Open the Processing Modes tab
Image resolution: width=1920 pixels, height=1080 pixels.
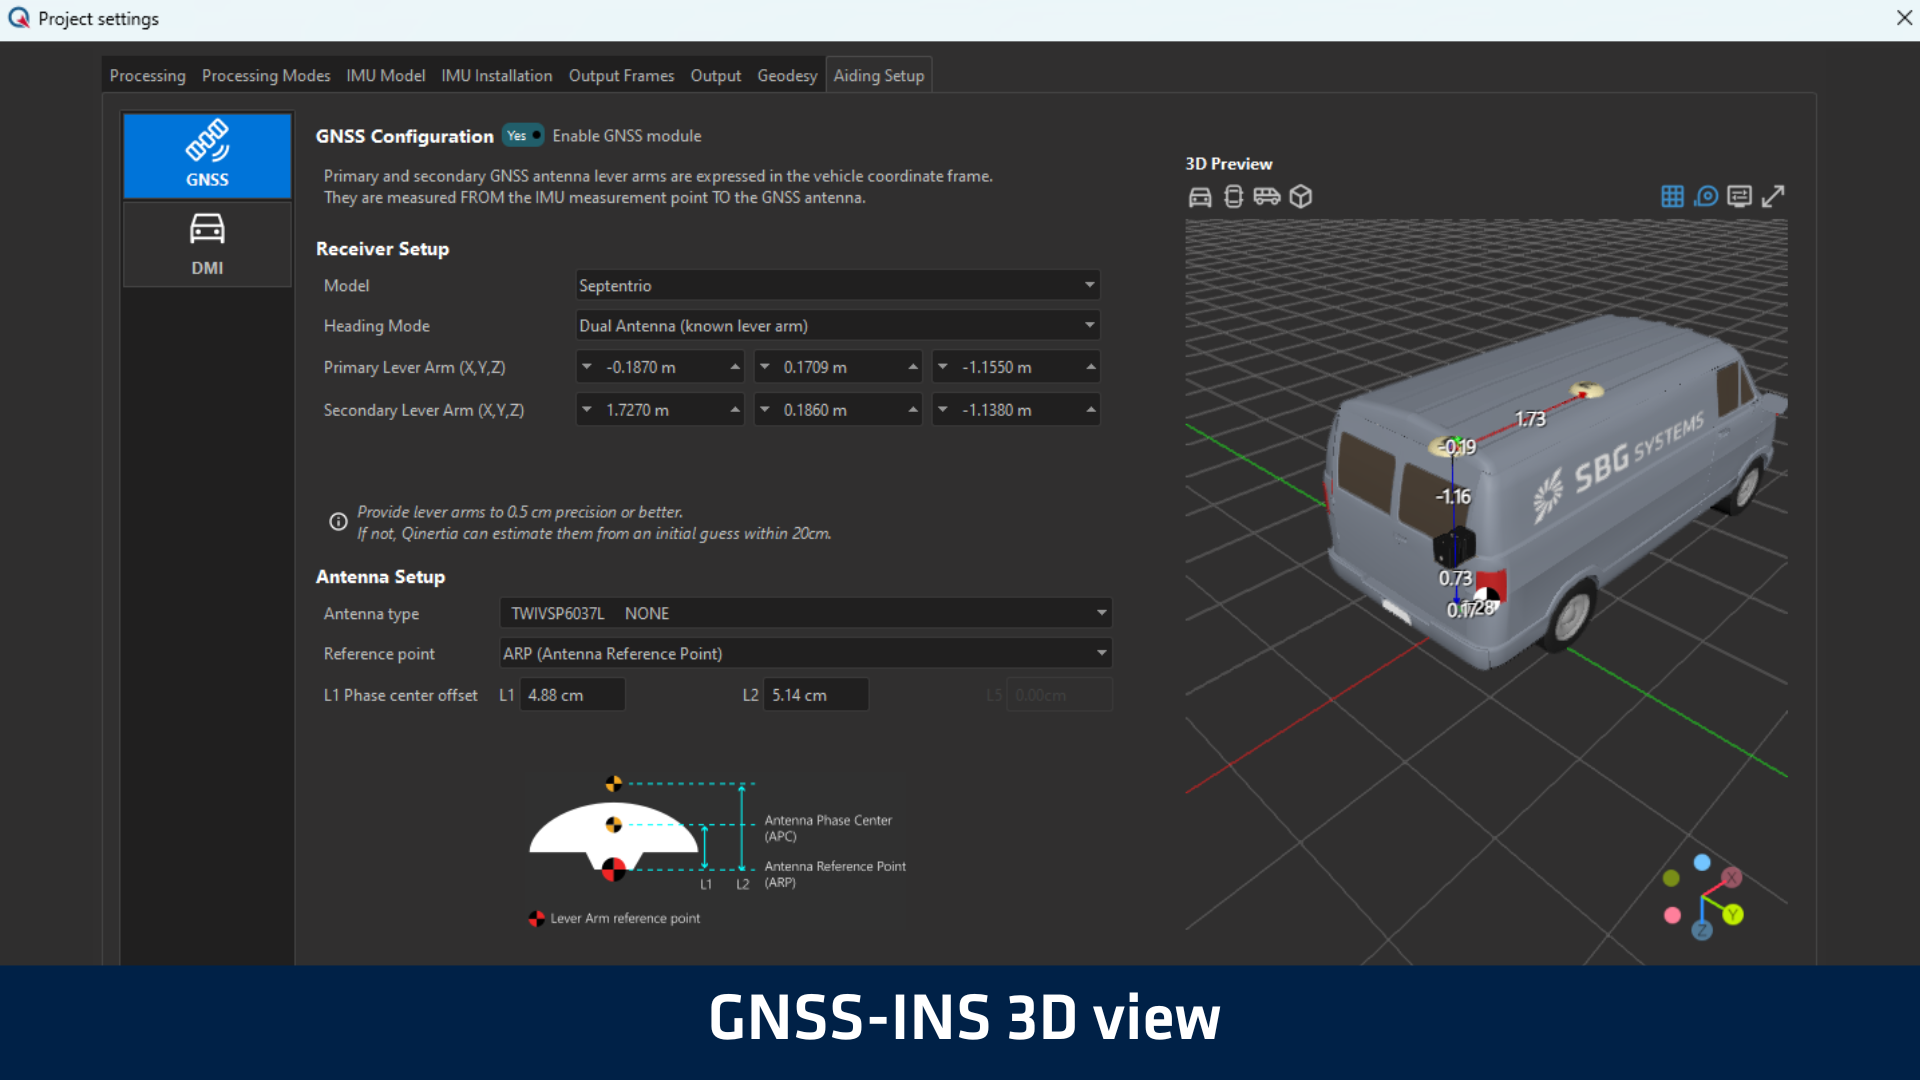coord(266,75)
